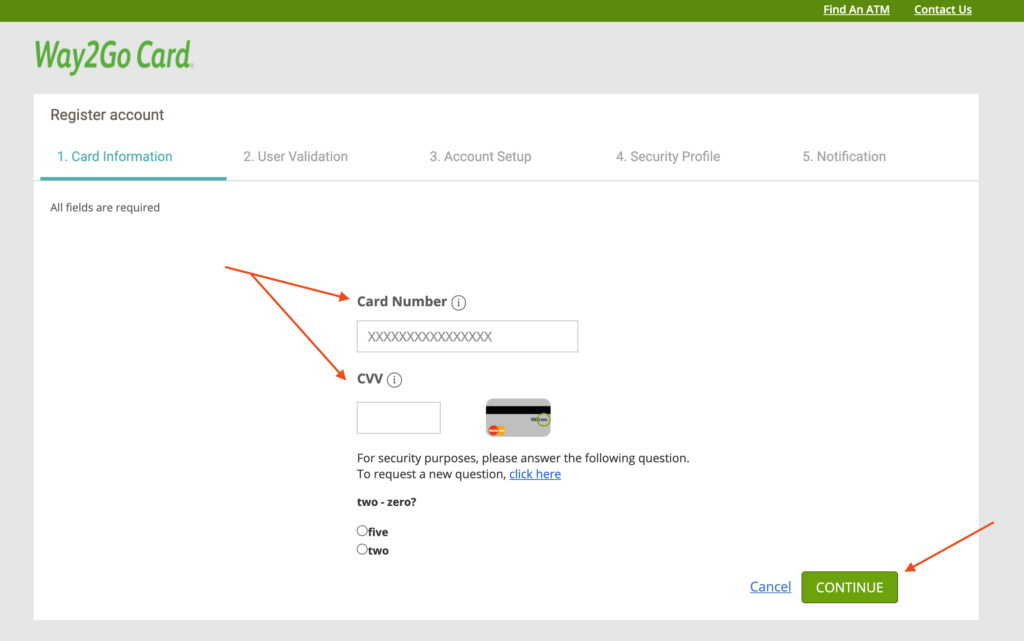Click the "All fields are required" note
The image size is (1024, 641).
tap(105, 208)
